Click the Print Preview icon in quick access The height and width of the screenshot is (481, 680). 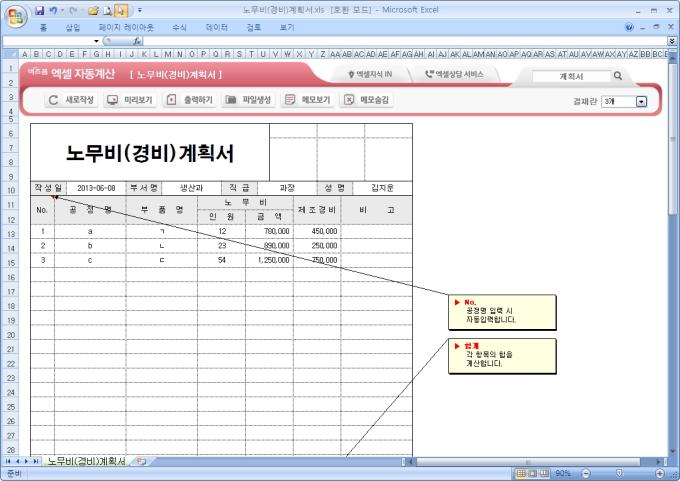[107, 10]
